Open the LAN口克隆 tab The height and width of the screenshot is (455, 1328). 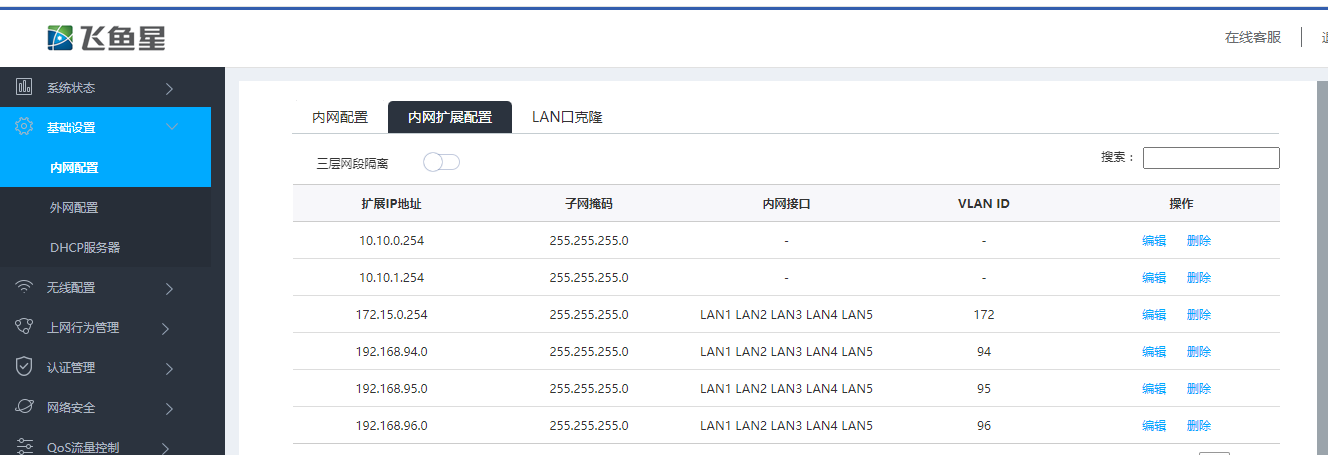pos(567,117)
